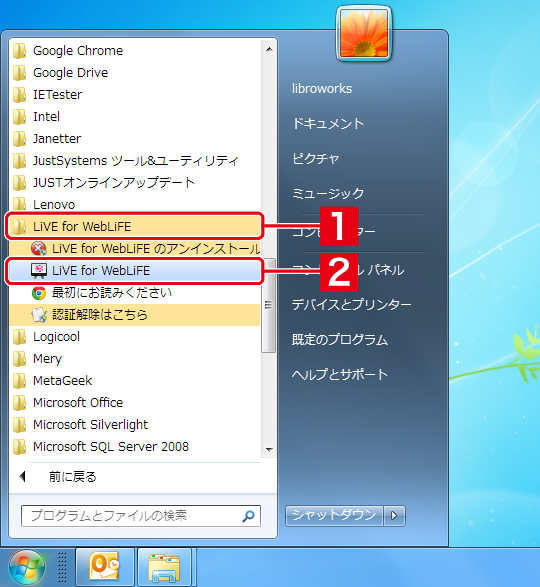Open JustSystems ツール&ユーティリティ folder
The image size is (540, 587).
coord(135,161)
